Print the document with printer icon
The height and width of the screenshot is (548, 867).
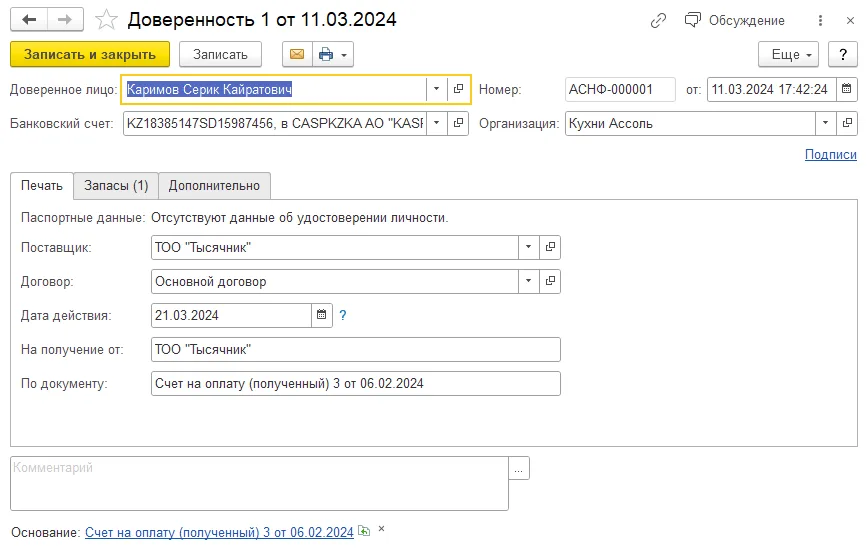pos(326,54)
